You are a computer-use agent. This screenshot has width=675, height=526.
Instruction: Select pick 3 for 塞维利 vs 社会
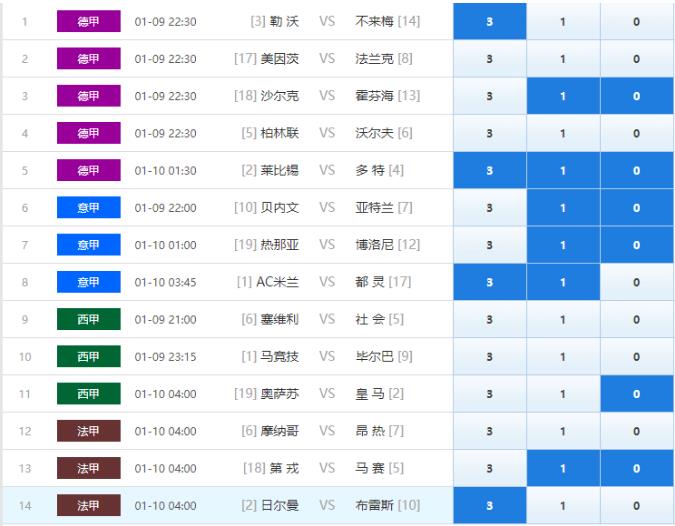(x=489, y=319)
